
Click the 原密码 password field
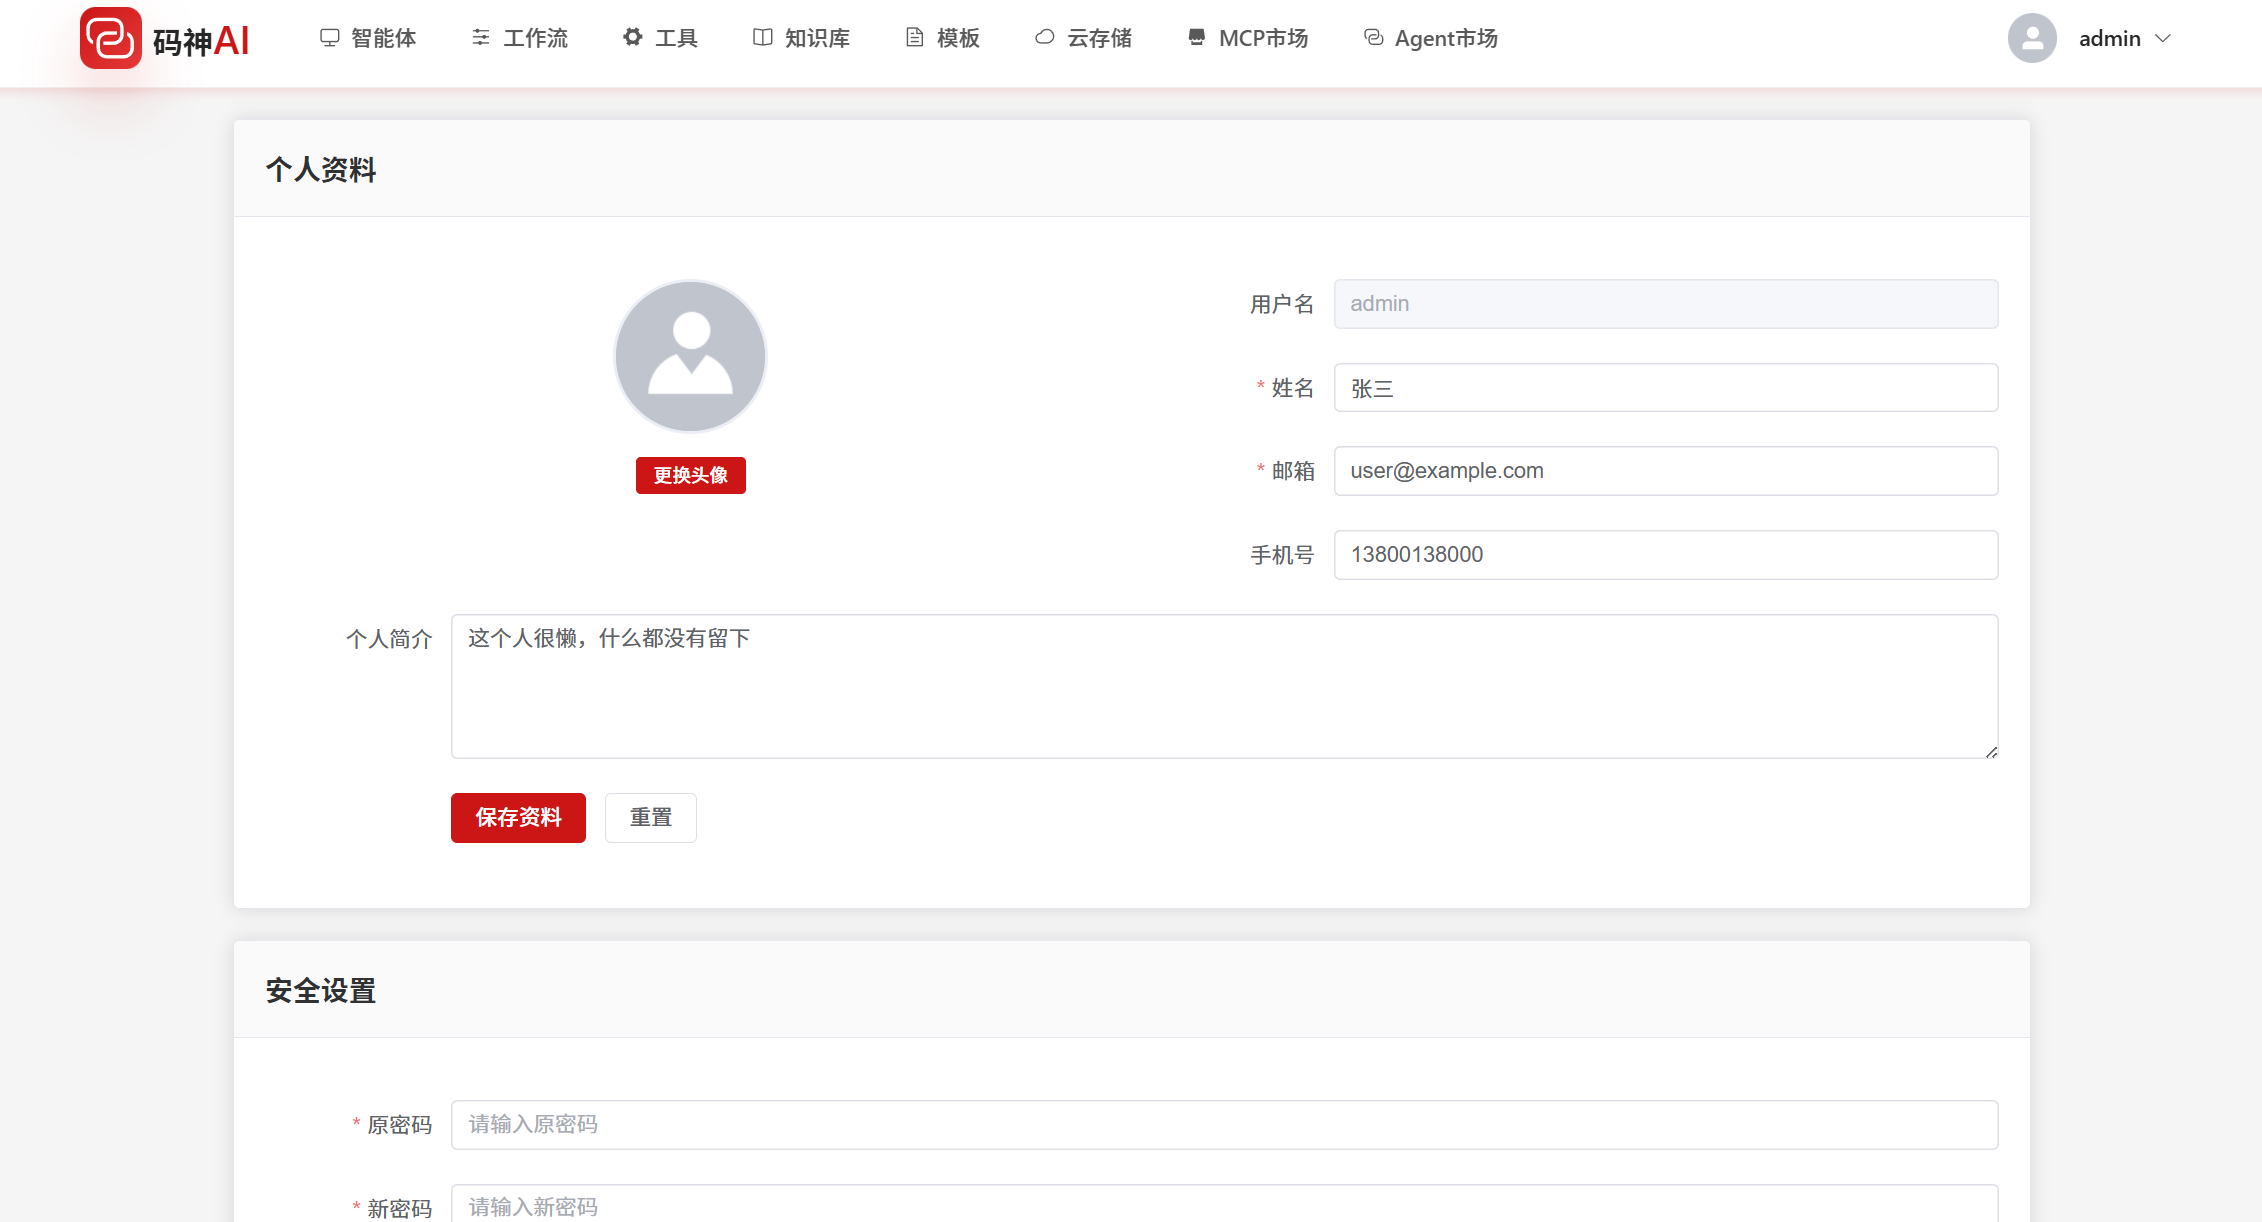(1224, 1125)
